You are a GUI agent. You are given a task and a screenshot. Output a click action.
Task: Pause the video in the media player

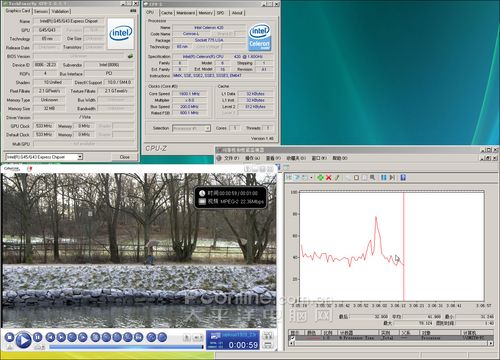[x=37, y=337]
